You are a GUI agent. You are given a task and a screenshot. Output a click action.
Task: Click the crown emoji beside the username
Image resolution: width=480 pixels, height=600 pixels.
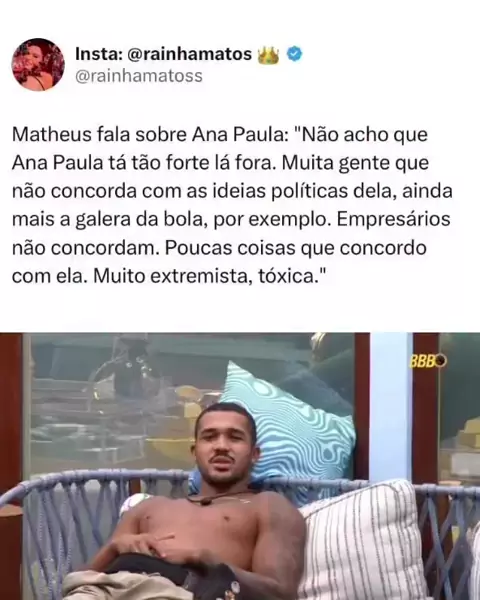point(268,55)
